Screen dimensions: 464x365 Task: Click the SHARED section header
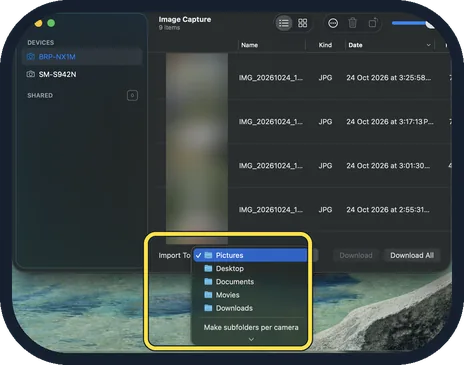[x=40, y=96]
